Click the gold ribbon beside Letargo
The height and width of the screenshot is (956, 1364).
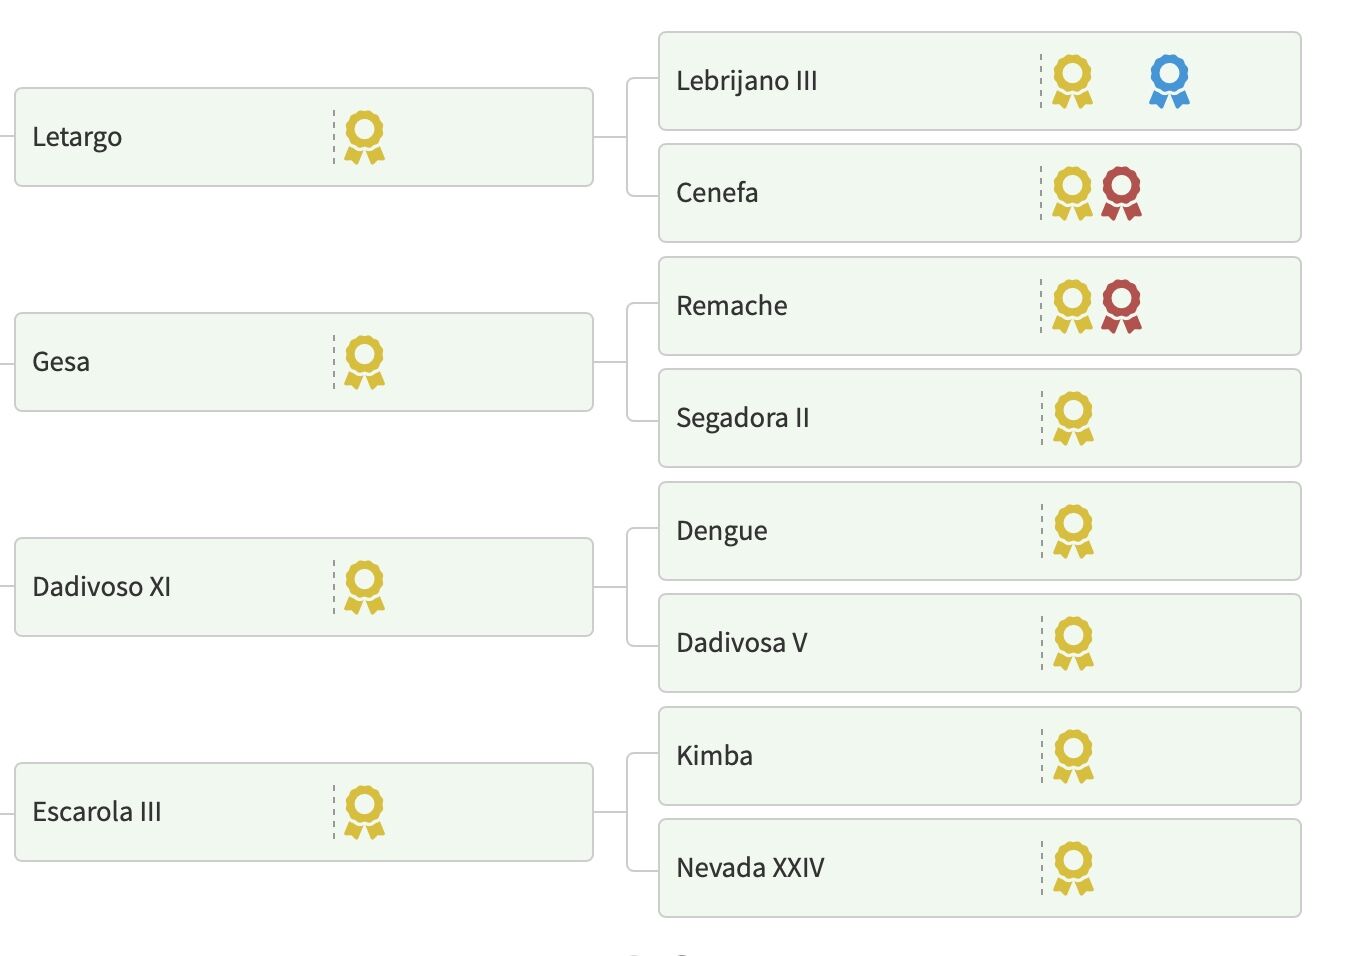coord(364,137)
